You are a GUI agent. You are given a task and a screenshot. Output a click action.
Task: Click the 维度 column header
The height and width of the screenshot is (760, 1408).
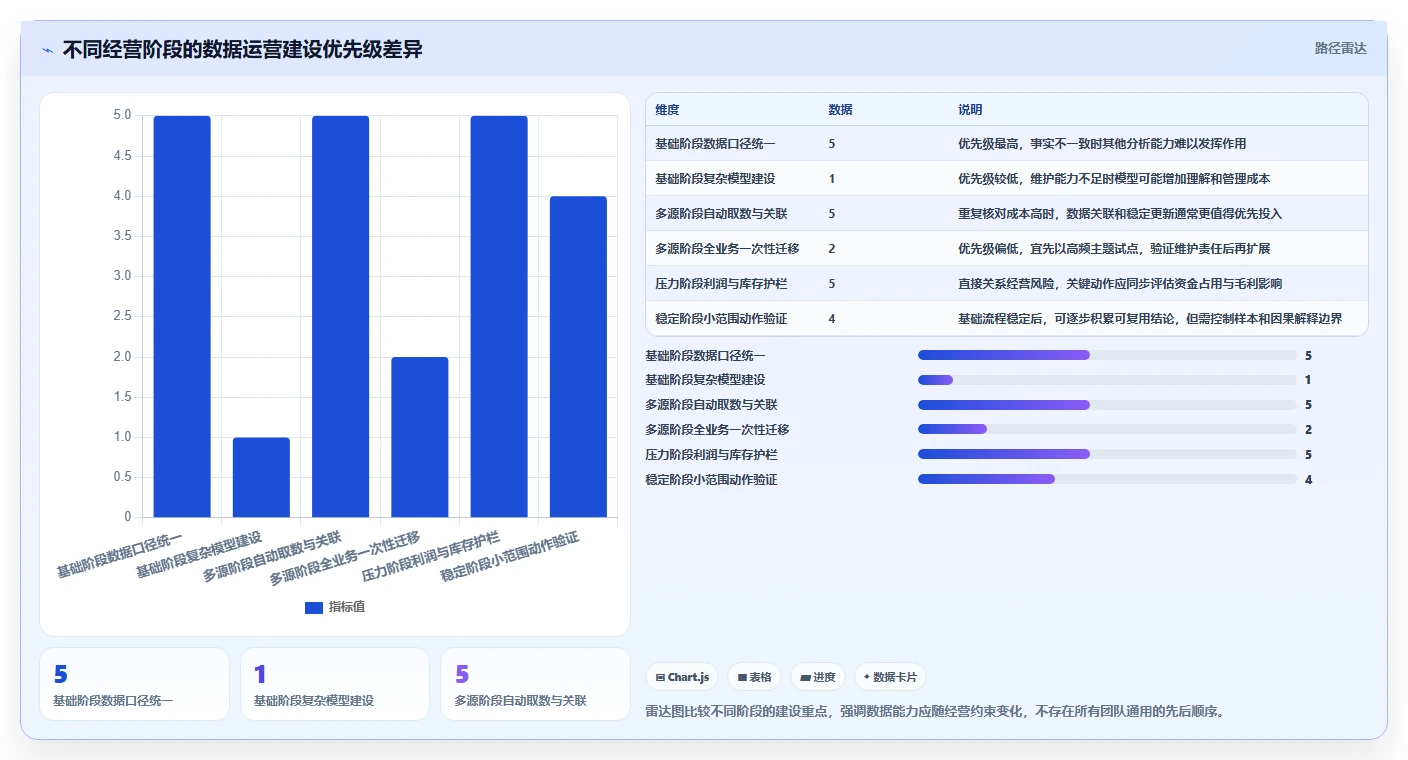point(667,110)
